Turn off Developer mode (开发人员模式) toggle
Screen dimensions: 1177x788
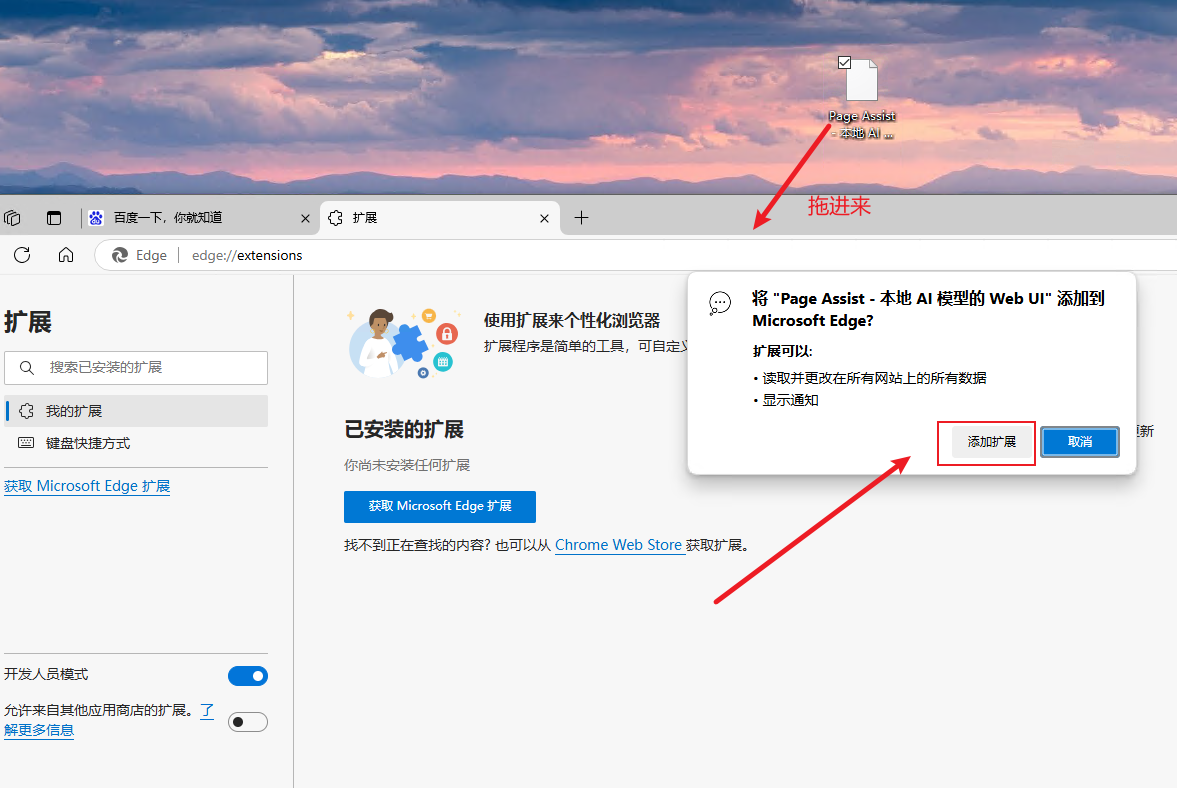pos(248,676)
